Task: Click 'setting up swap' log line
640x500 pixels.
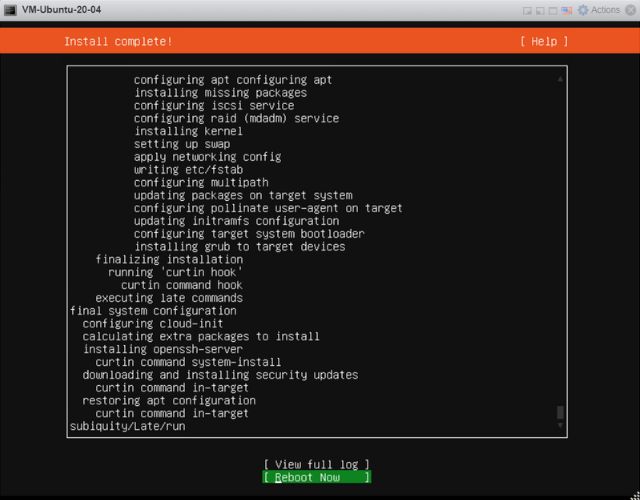Action: [182, 144]
